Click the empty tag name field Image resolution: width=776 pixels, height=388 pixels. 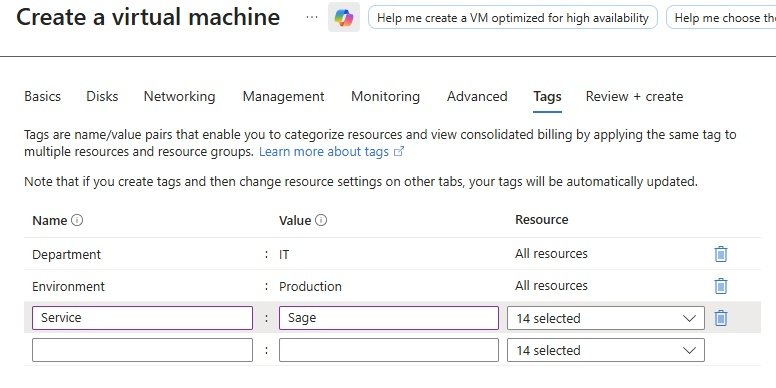[x=142, y=350]
